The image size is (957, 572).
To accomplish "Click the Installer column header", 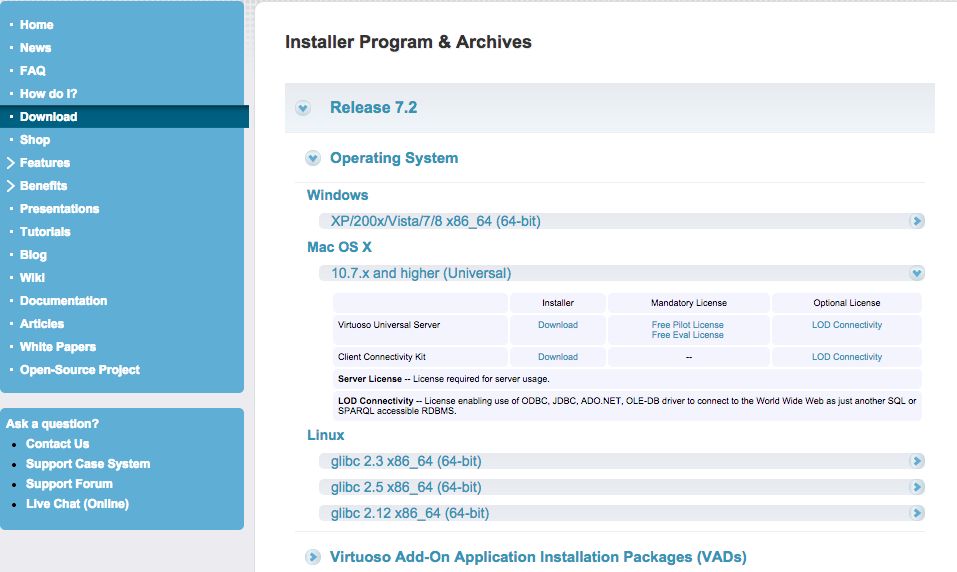I will pos(558,303).
